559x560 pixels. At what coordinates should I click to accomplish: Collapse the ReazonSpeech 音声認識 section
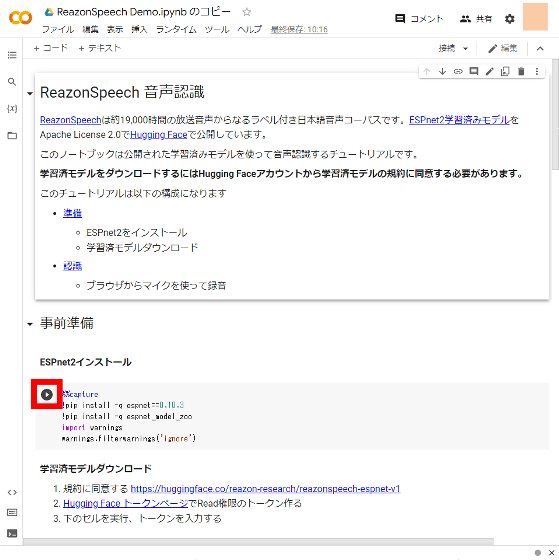click(x=30, y=94)
